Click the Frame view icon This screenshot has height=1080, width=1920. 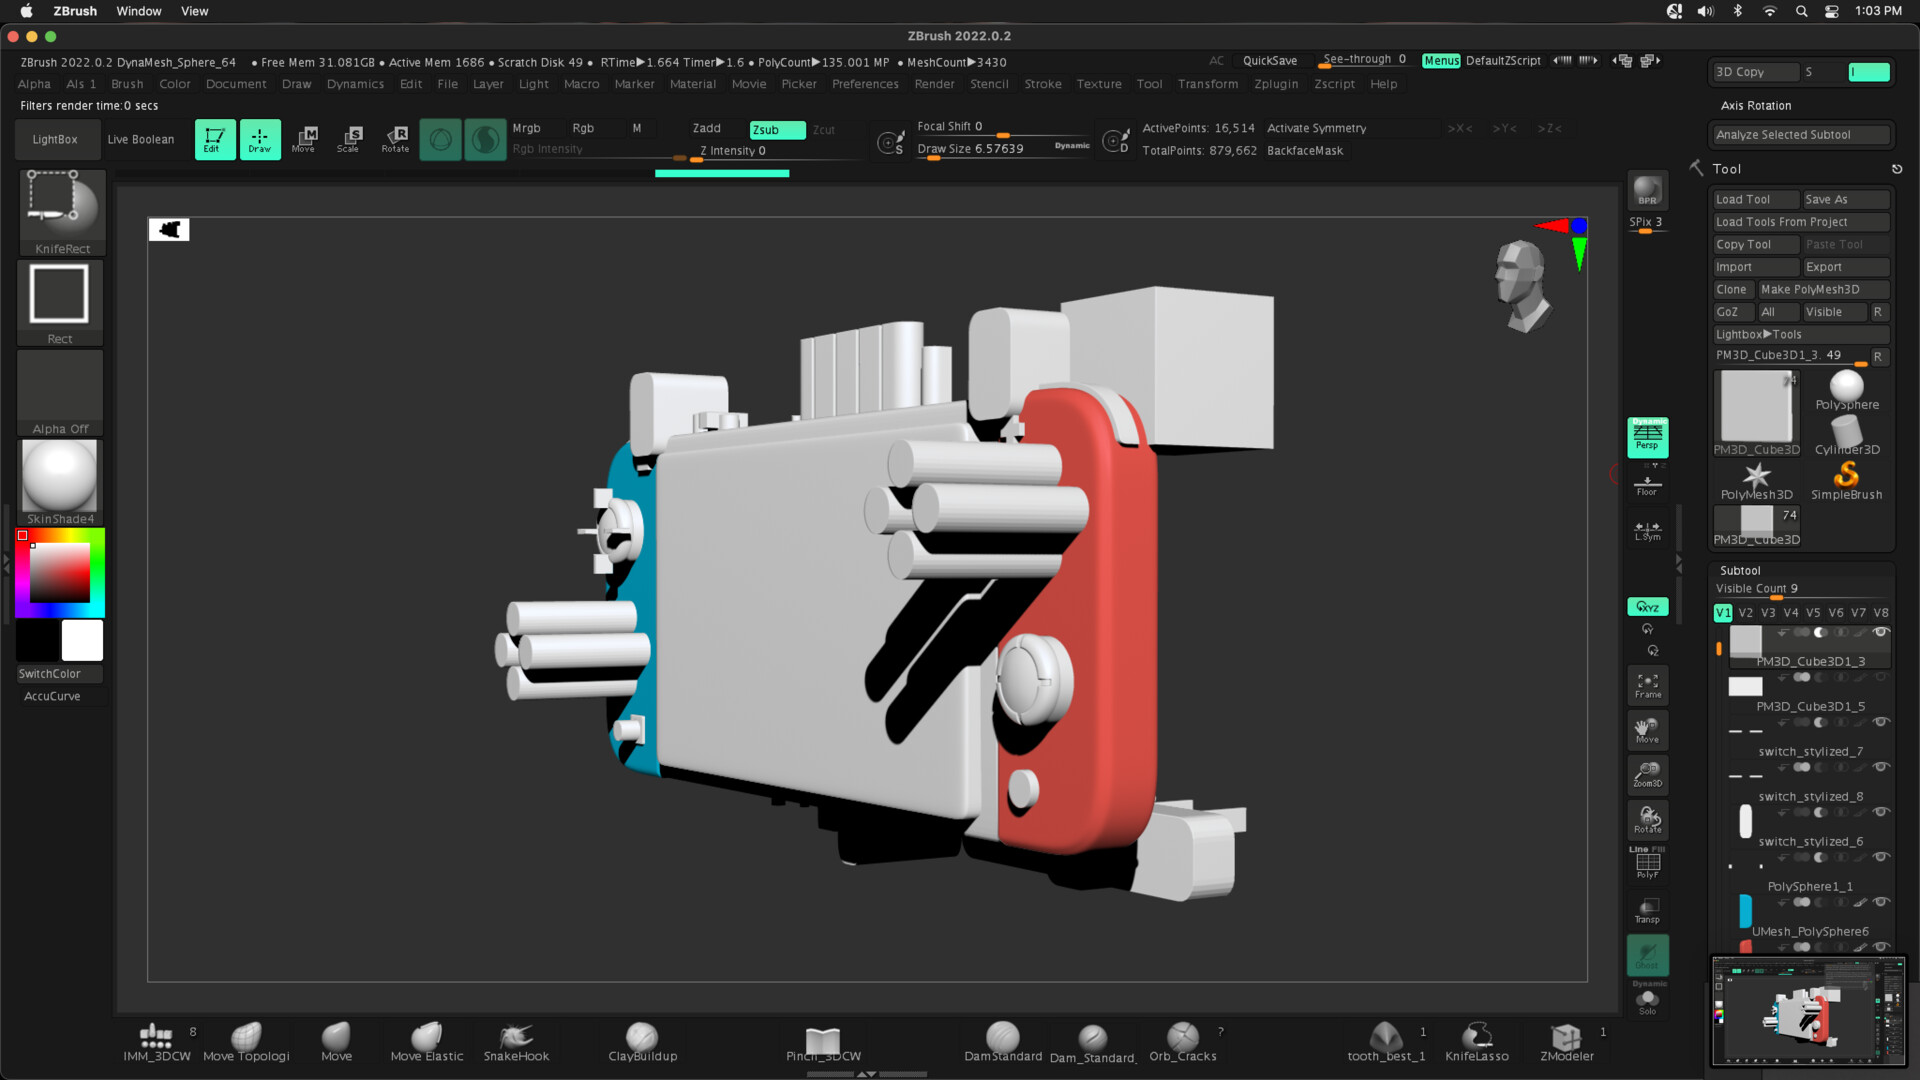tap(1647, 685)
